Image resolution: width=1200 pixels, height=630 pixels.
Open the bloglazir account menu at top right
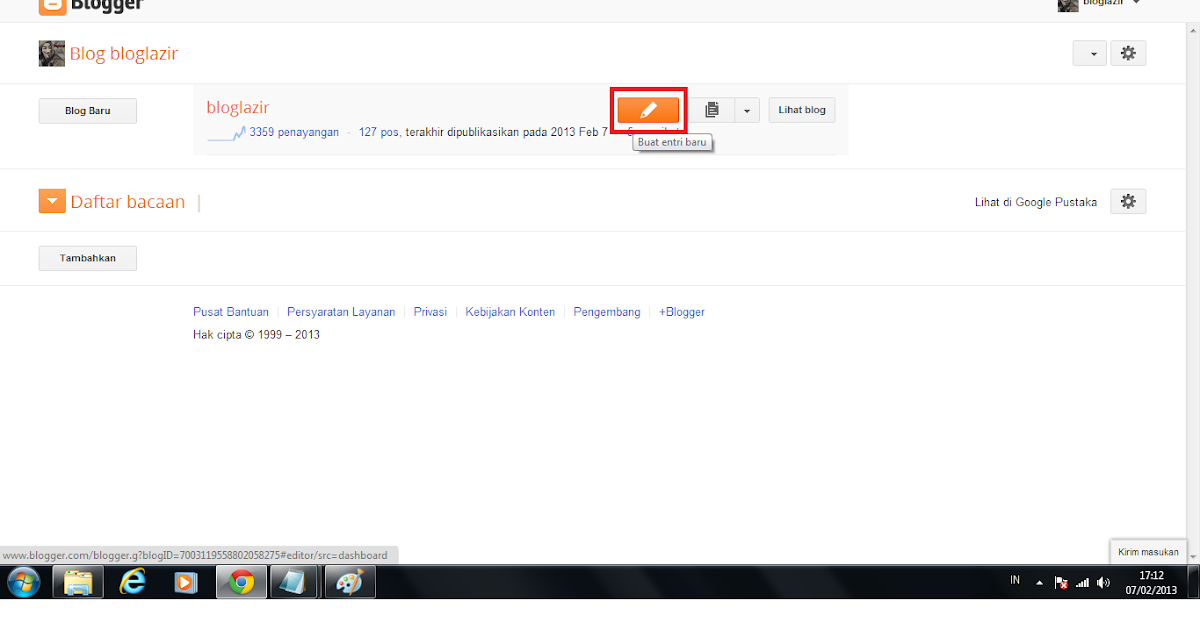[1100, 4]
